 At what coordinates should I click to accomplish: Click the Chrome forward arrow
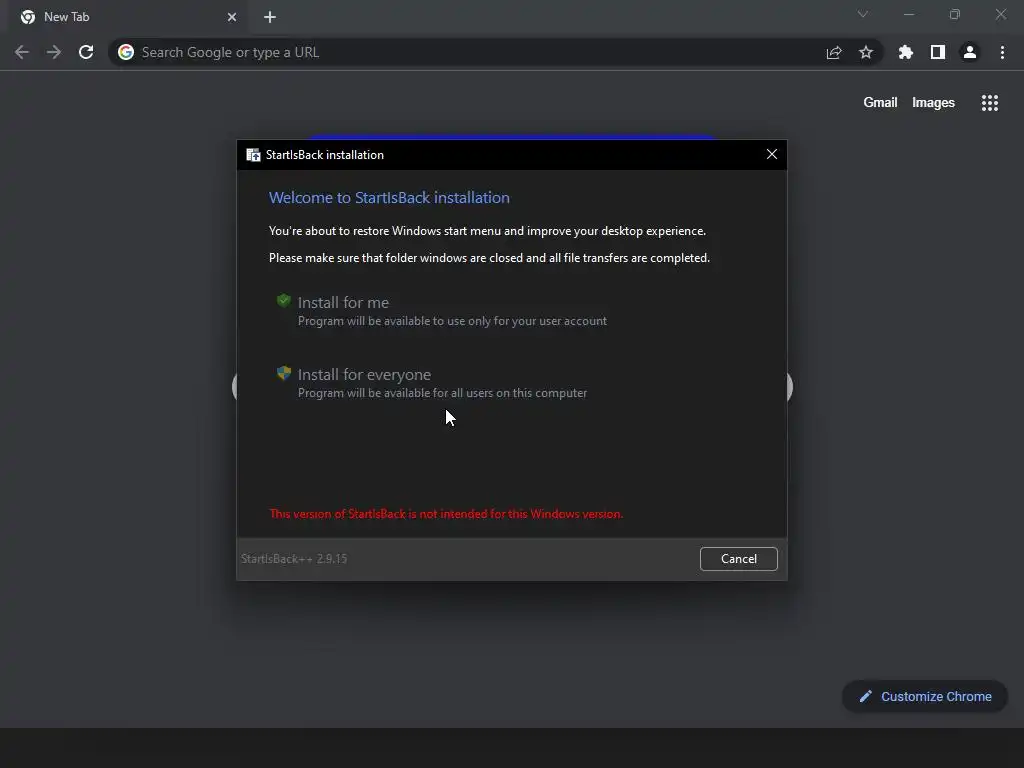[x=54, y=52]
